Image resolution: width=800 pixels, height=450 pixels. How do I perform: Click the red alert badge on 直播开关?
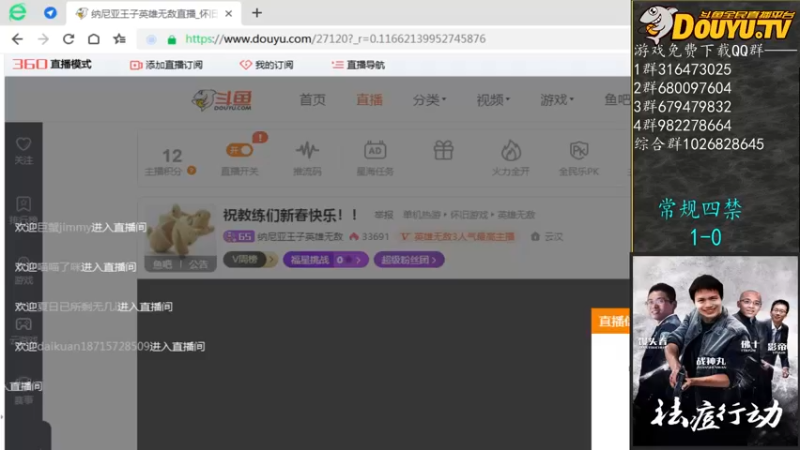pyautogui.click(x=260, y=137)
